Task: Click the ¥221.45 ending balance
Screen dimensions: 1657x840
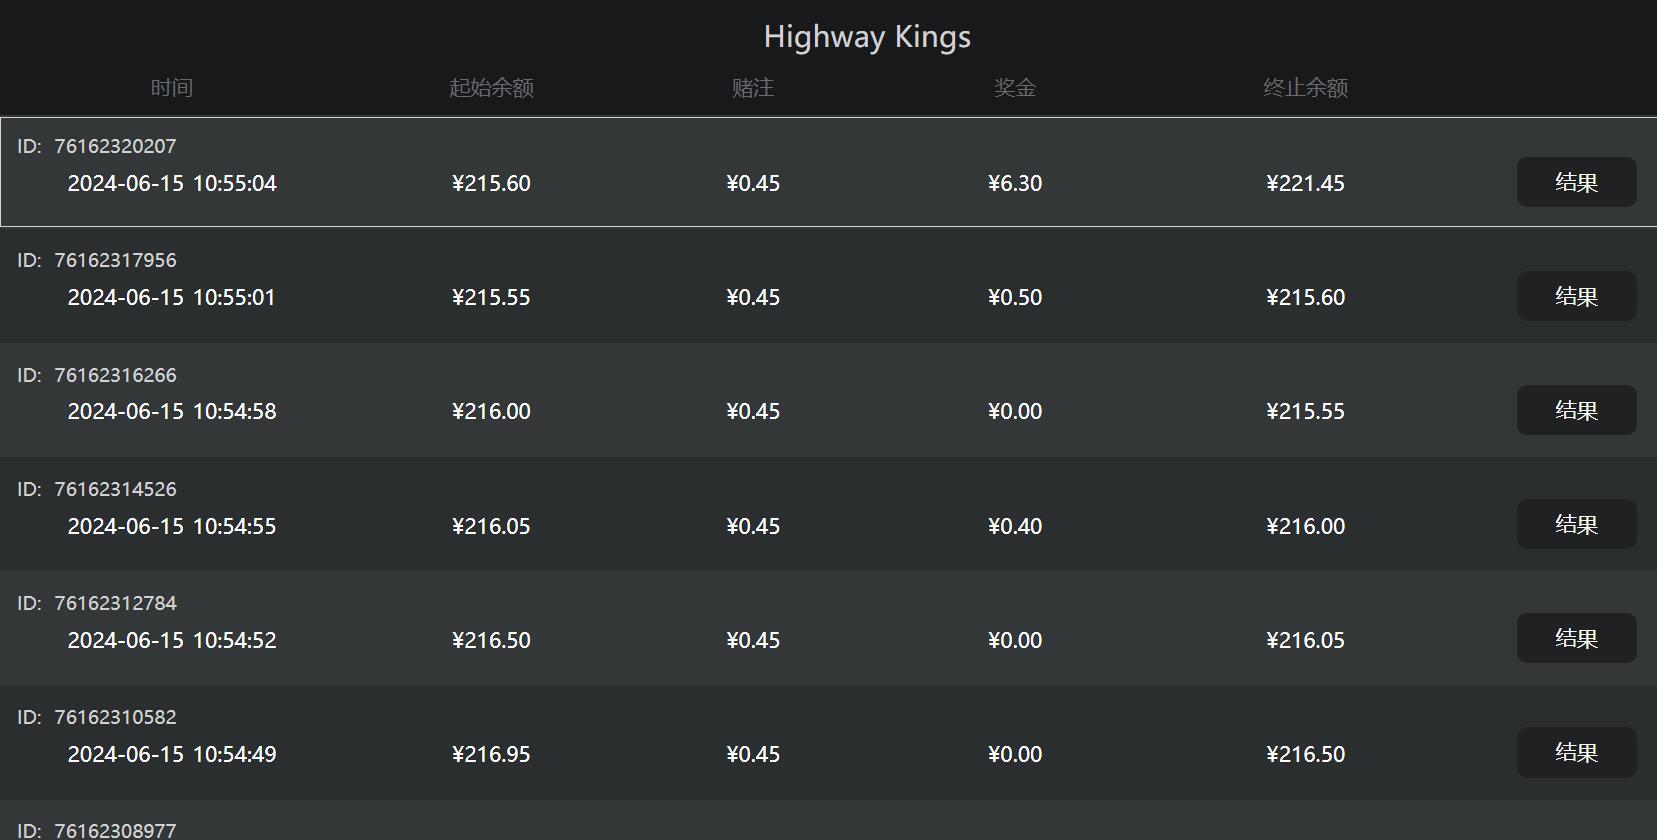Action: pos(1305,183)
